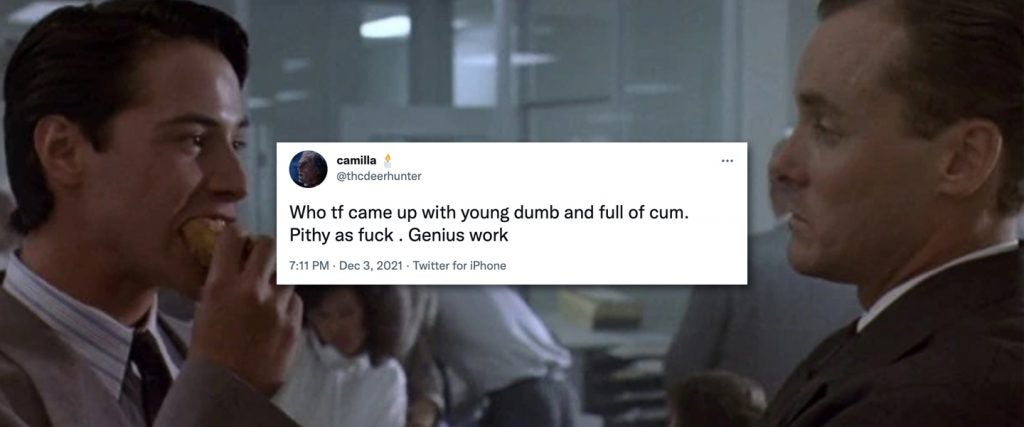Screen dimensions: 1024x427
Task: Click the 7:11 PM timestamp
Action: coord(308,266)
